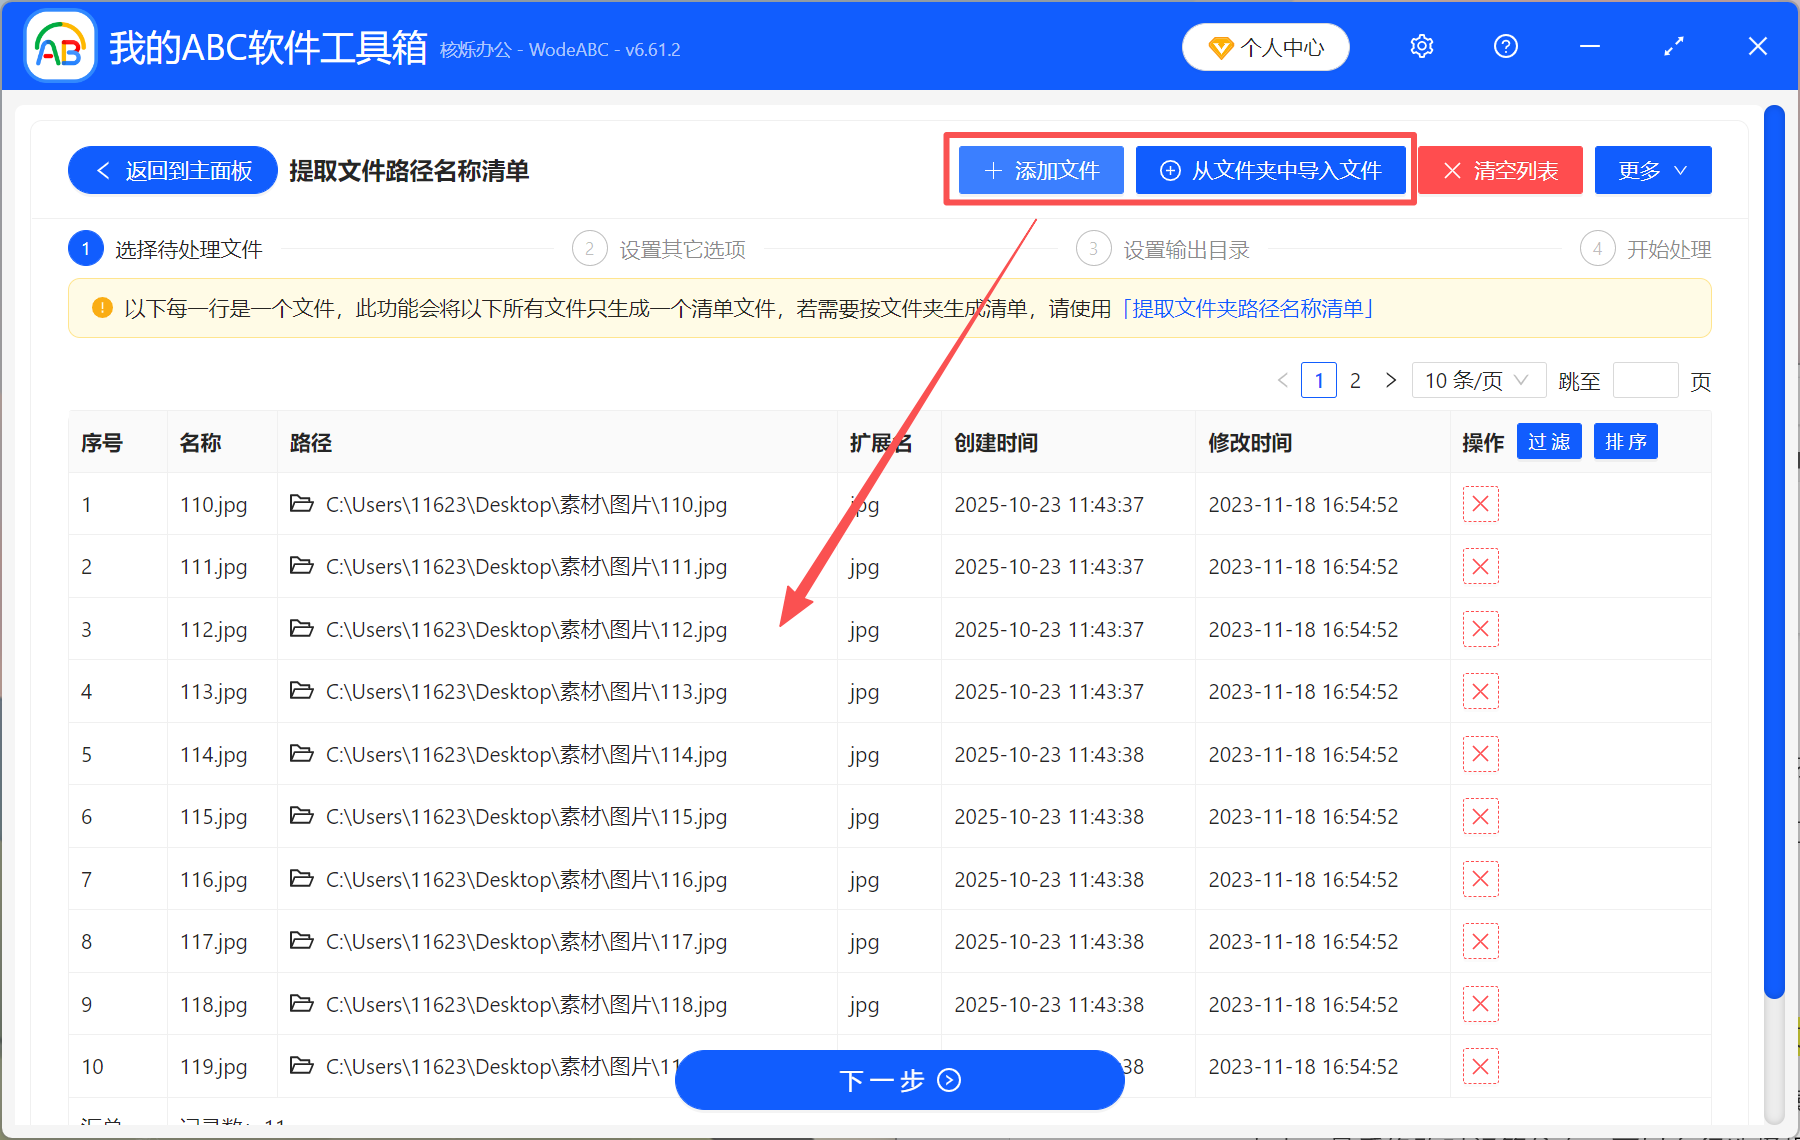Click the next page chevron arrow

coord(1391,380)
